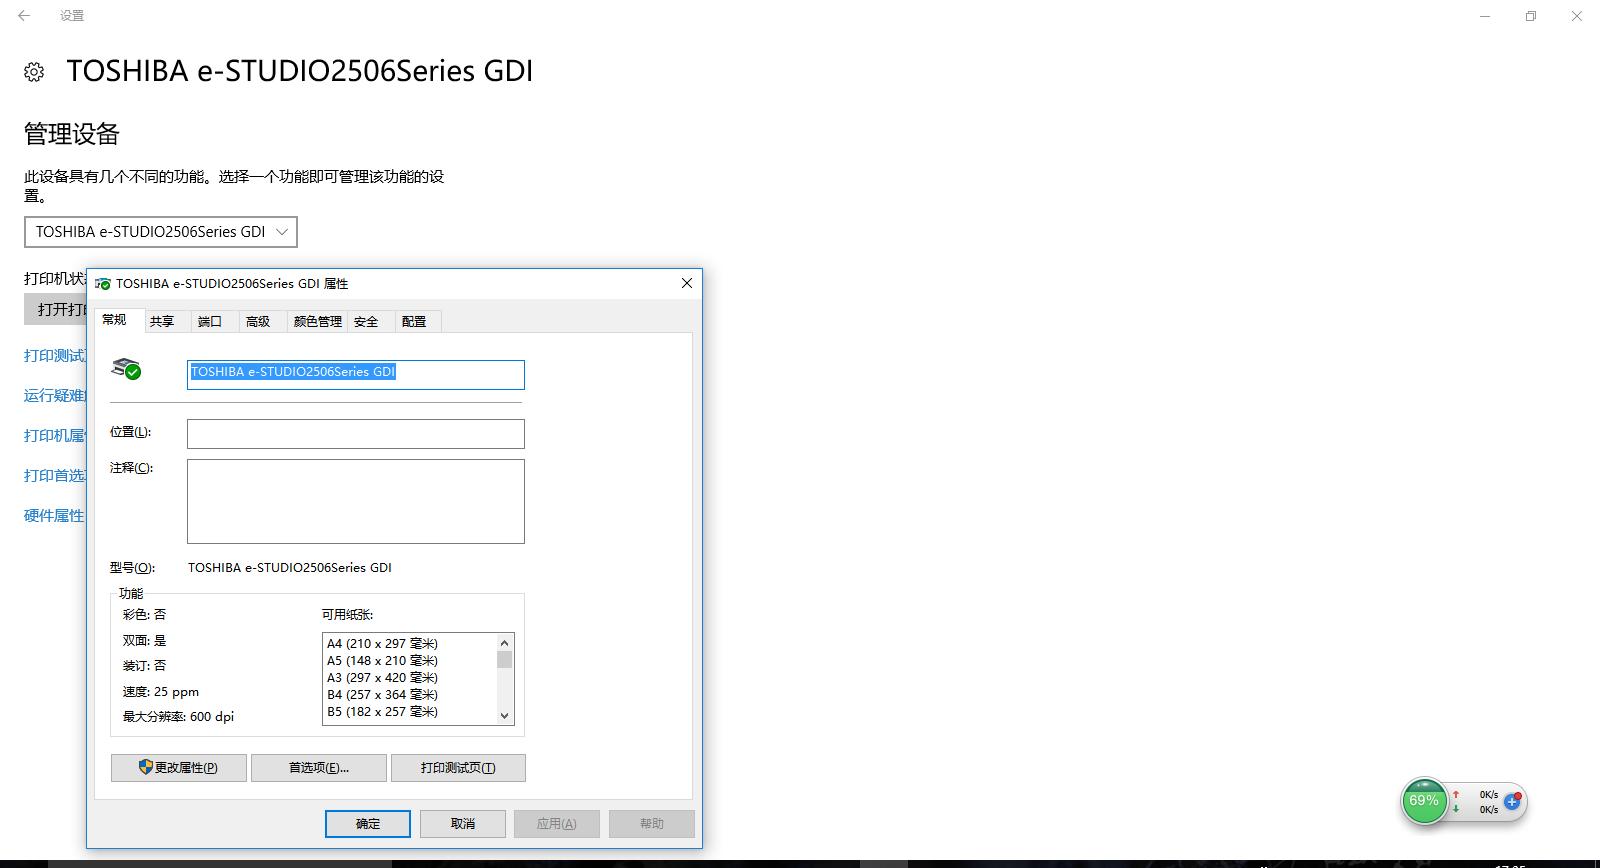Click the blue plus icon on floating widget
The width and height of the screenshot is (1600, 868).
tap(1512, 801)
